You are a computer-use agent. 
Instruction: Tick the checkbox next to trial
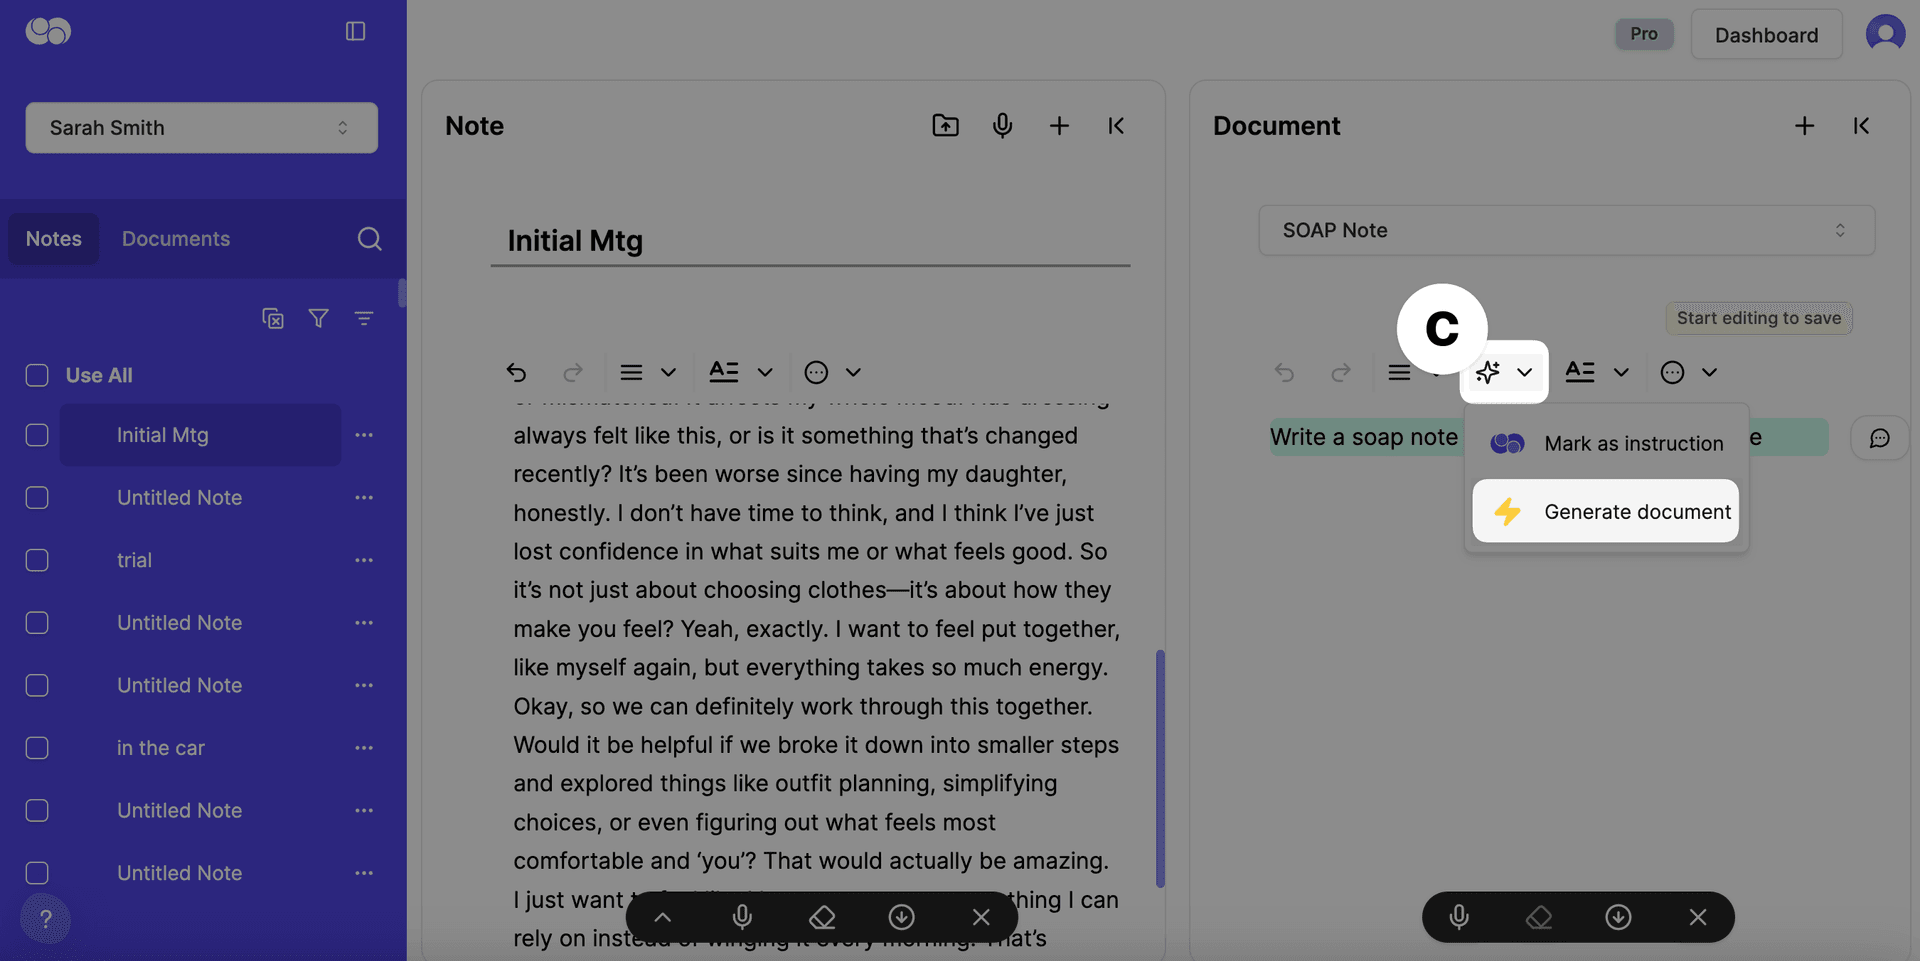[x=37, y=560]
